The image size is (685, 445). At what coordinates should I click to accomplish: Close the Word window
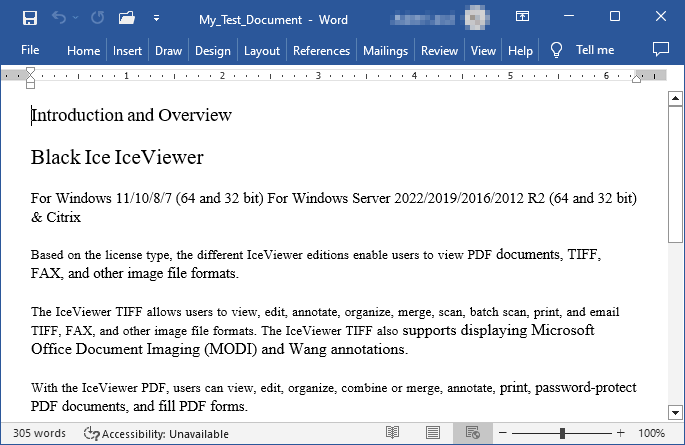pyautogui.click(x=661, y=16)
